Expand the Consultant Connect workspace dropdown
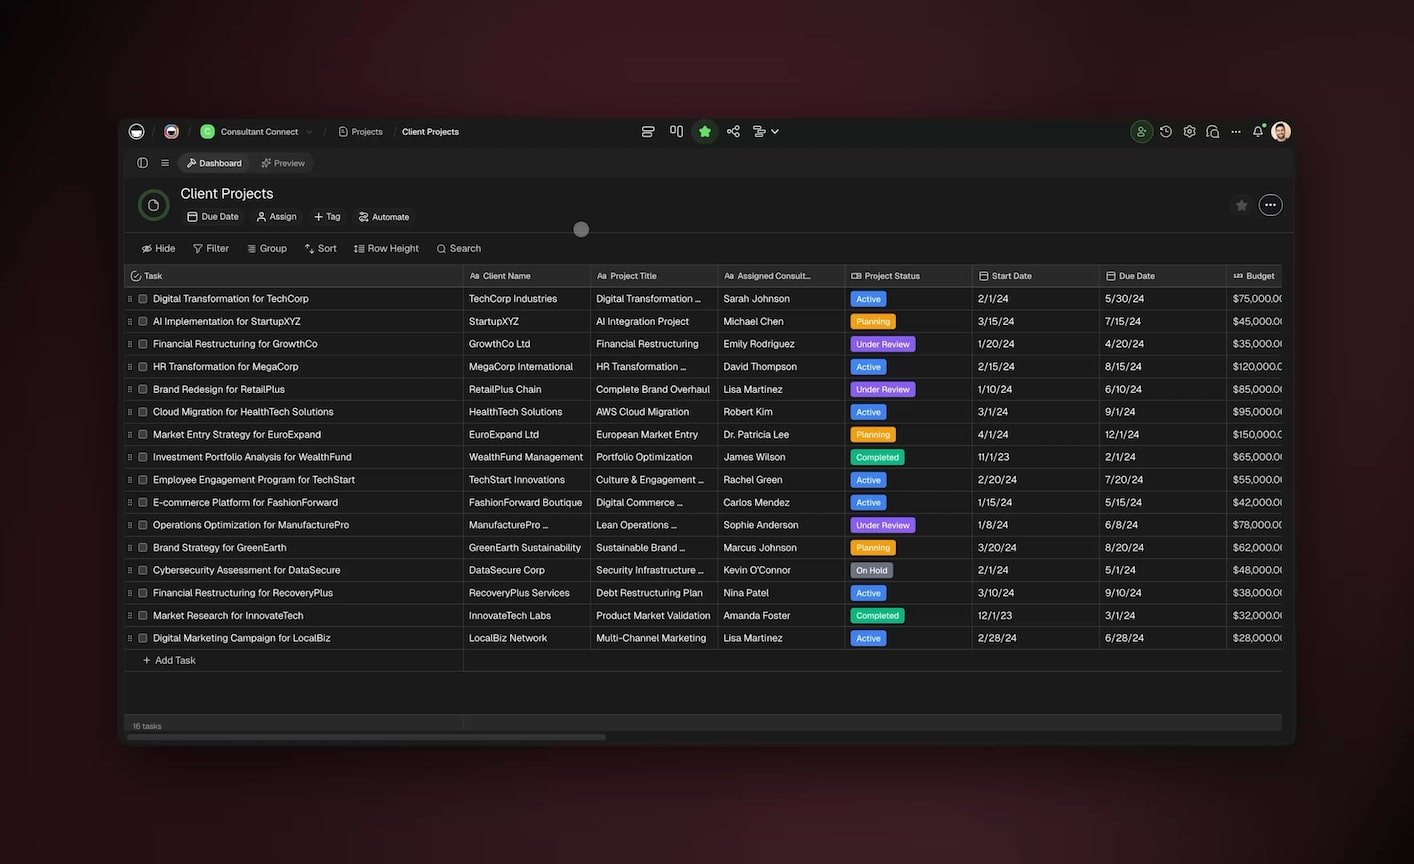The height and width of the screenshot is (864, 1414). pos(309,132)
